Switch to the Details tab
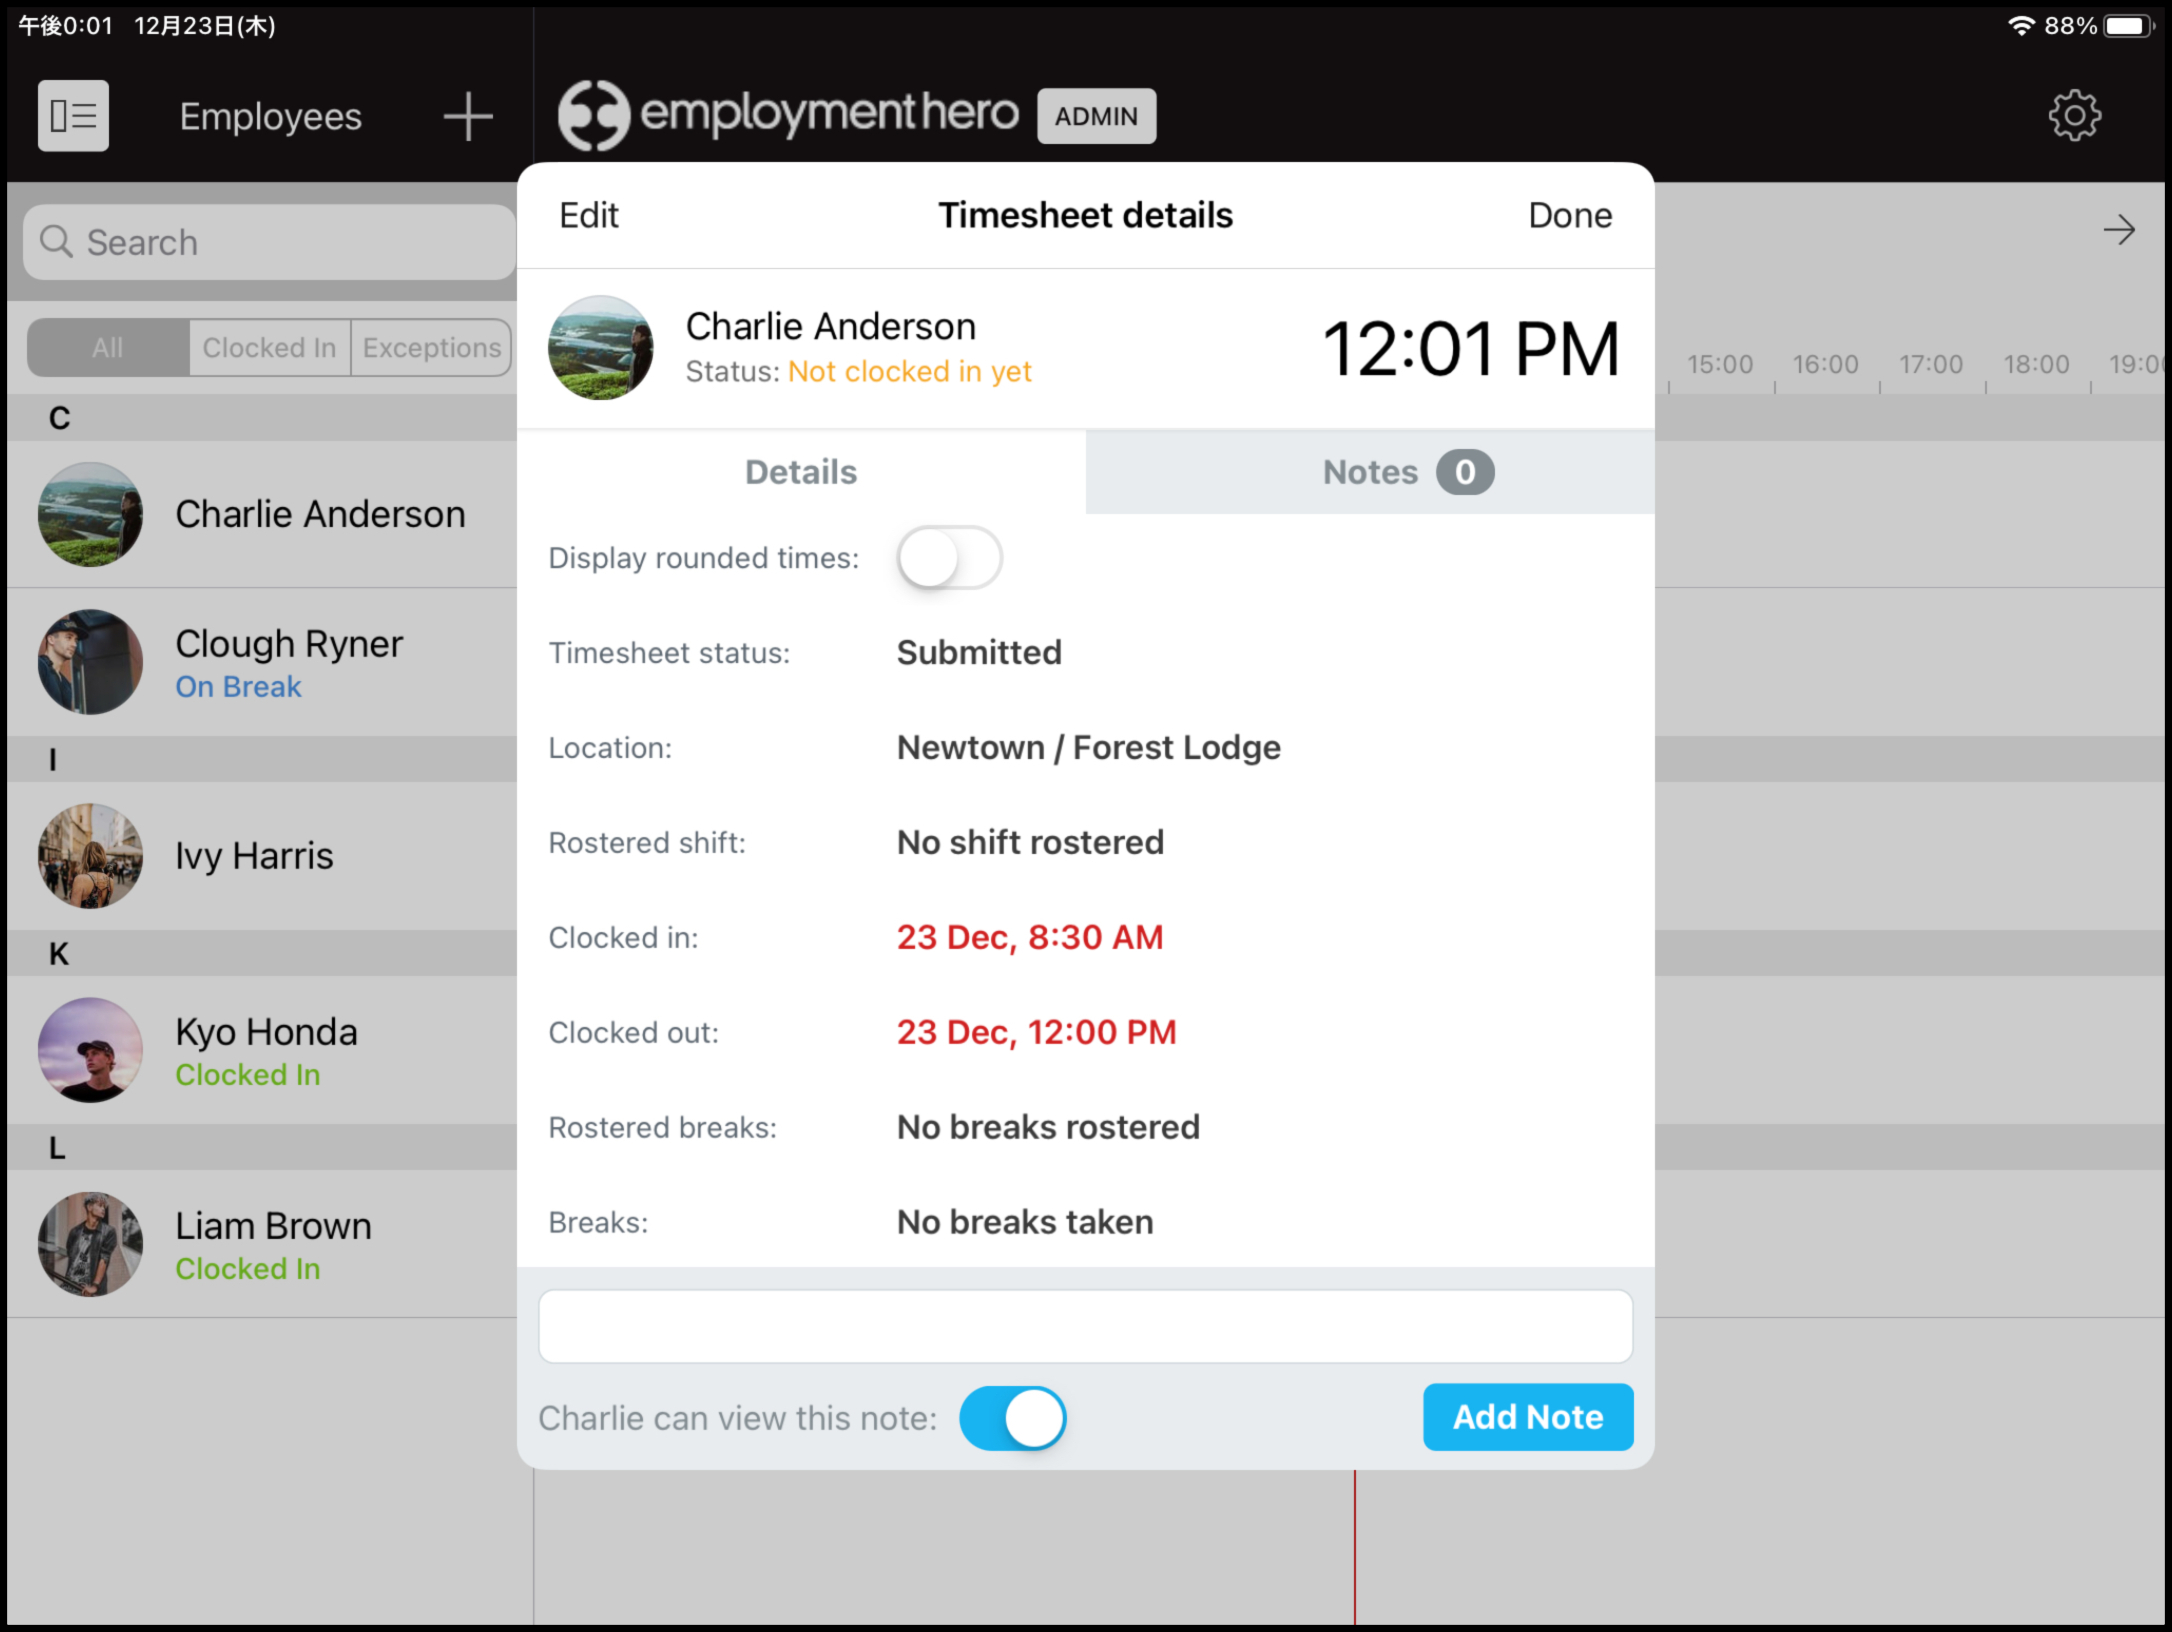Image resolution: width=2172 pixels, height=1632 pixels. tap(800, 471)
